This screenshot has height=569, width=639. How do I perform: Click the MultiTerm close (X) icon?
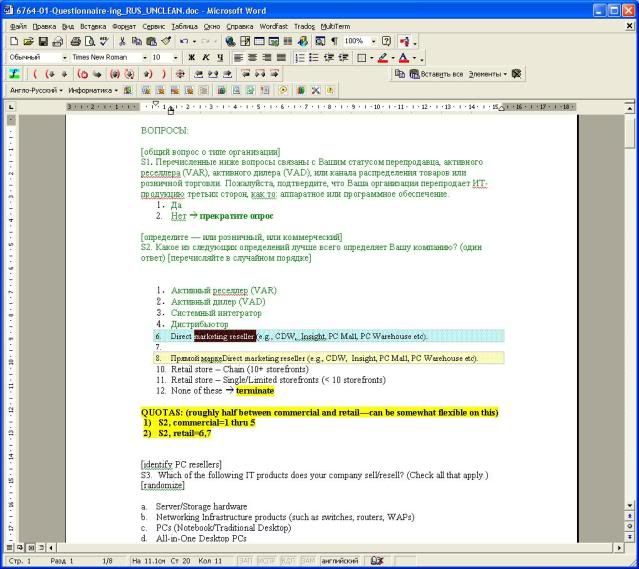tap(315, 90)
